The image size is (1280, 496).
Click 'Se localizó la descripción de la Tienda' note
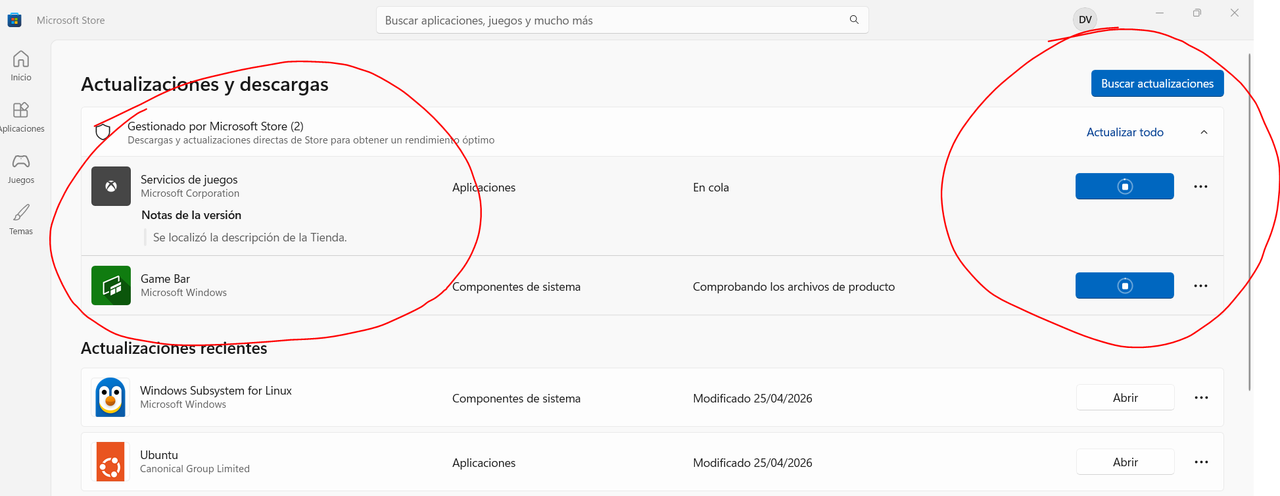pyautogui.click(x=250, y=237)
